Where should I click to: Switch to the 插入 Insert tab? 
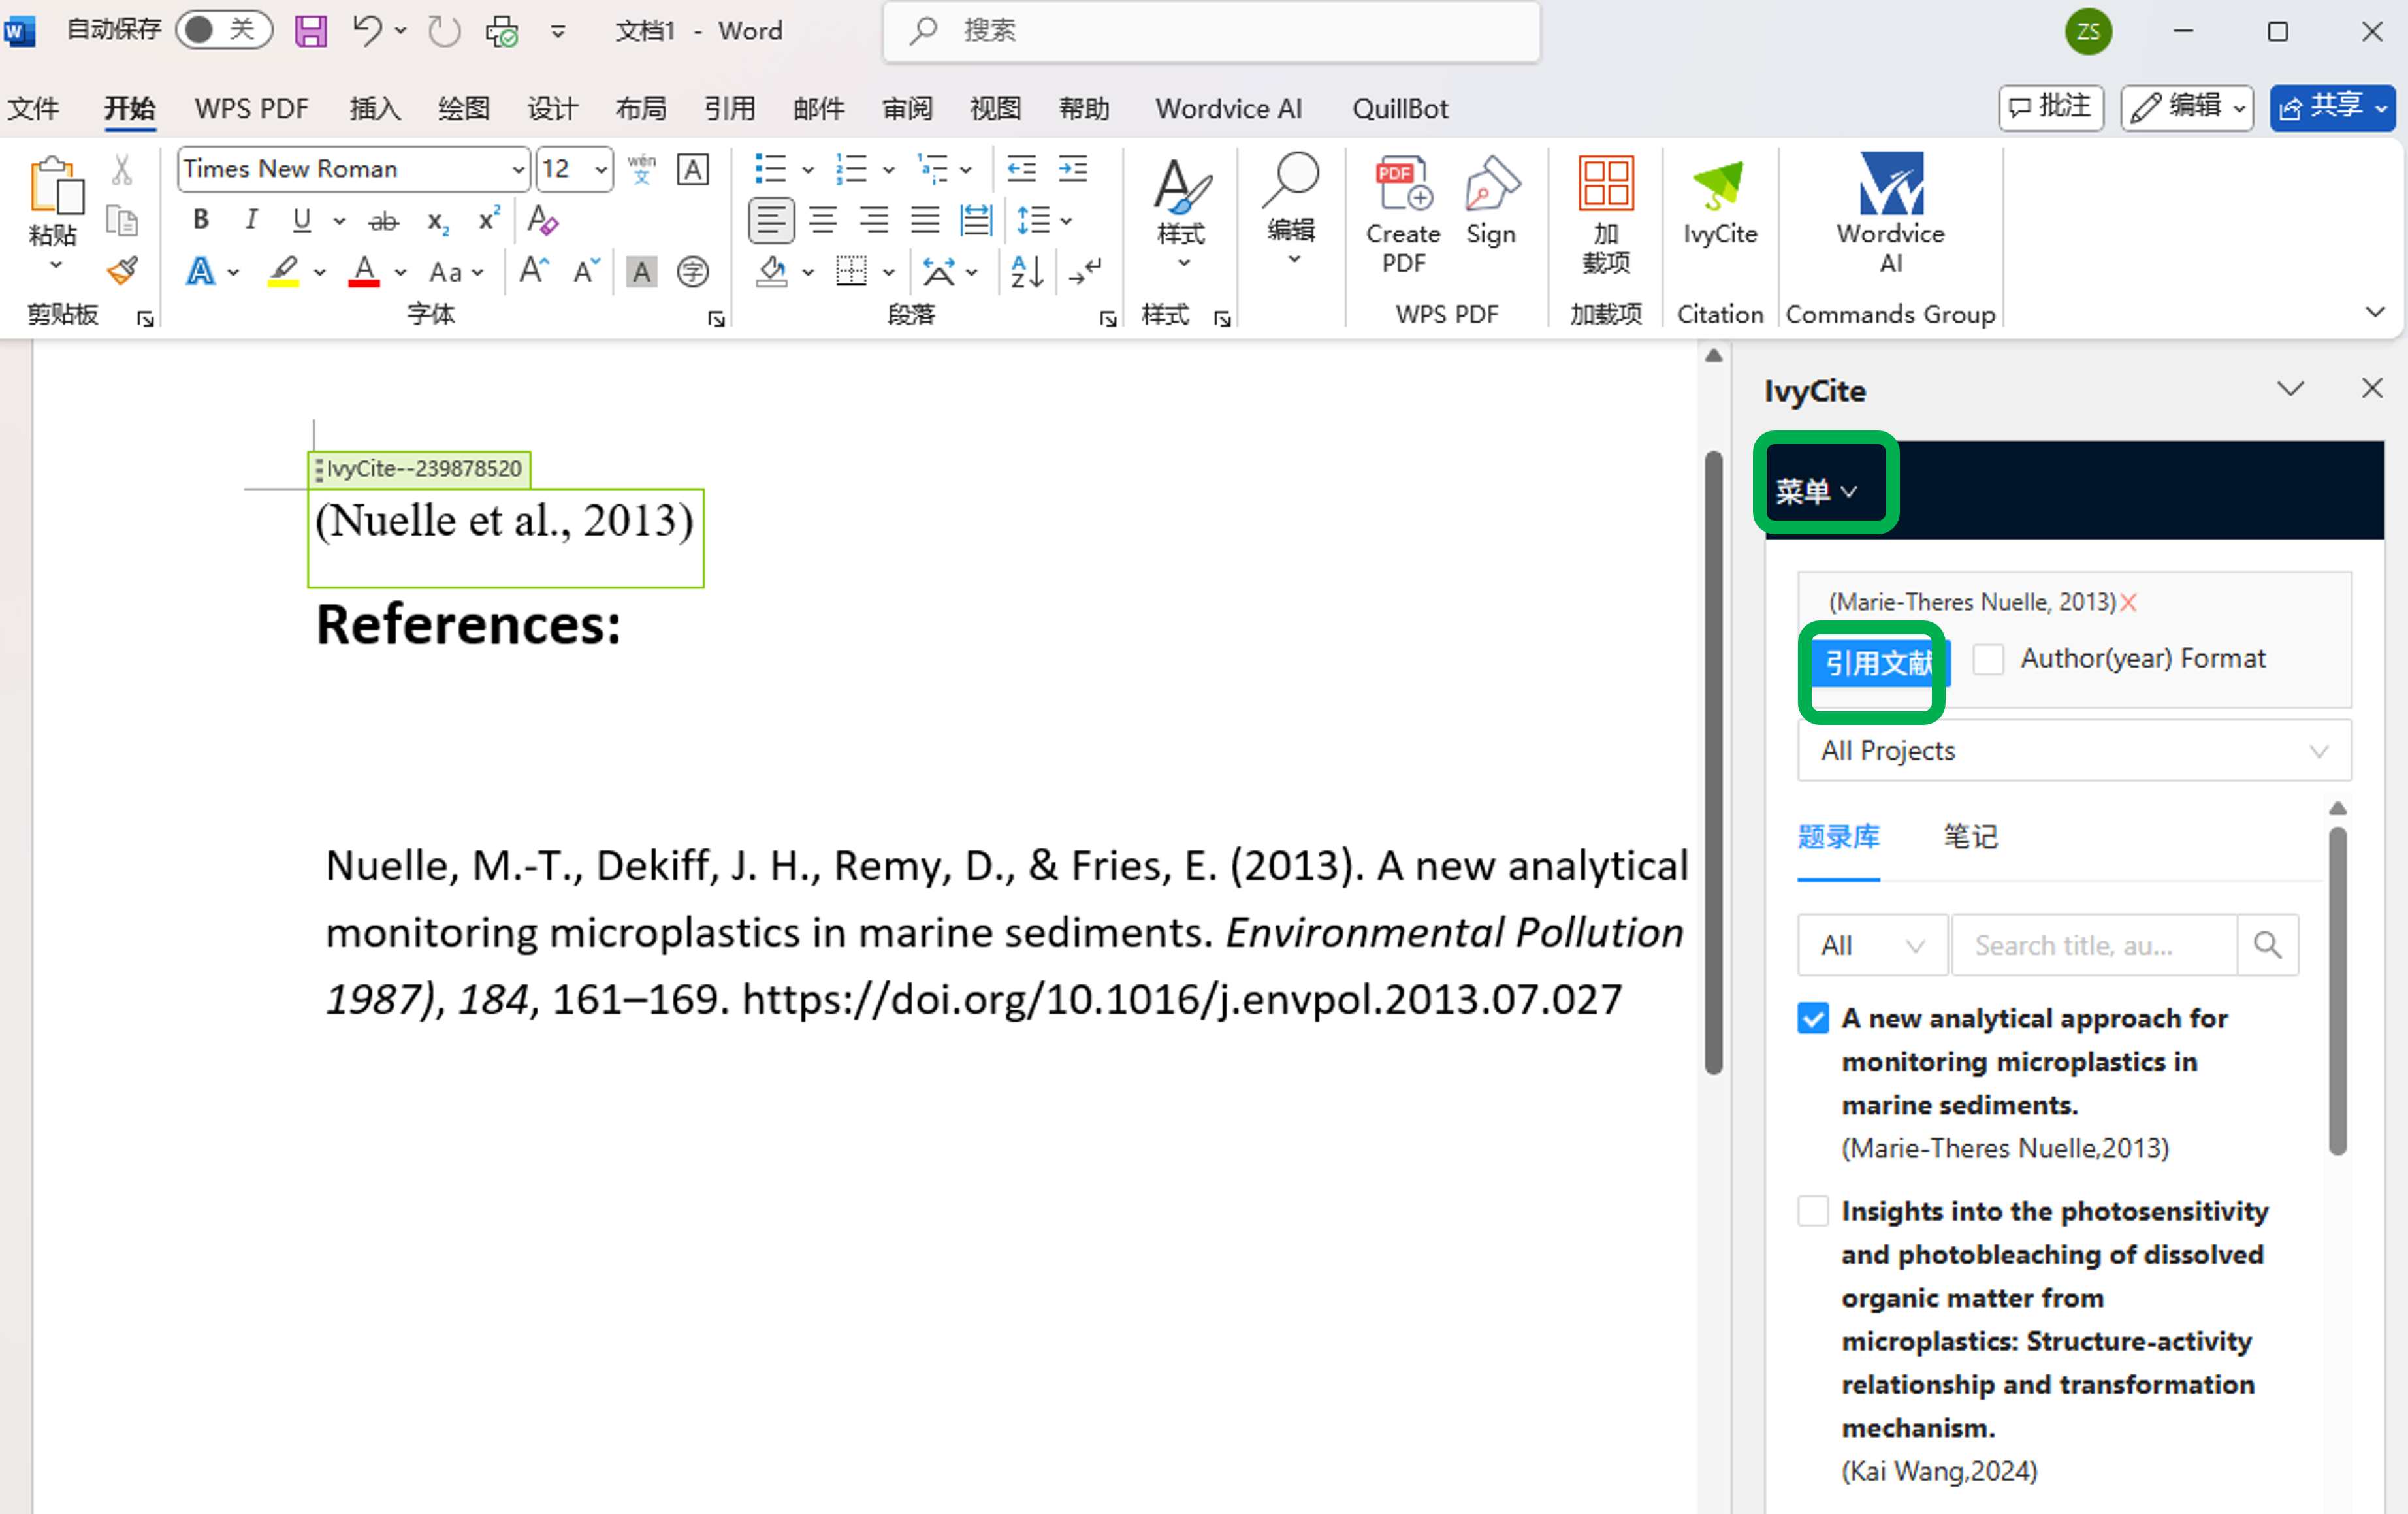[375, 108]
